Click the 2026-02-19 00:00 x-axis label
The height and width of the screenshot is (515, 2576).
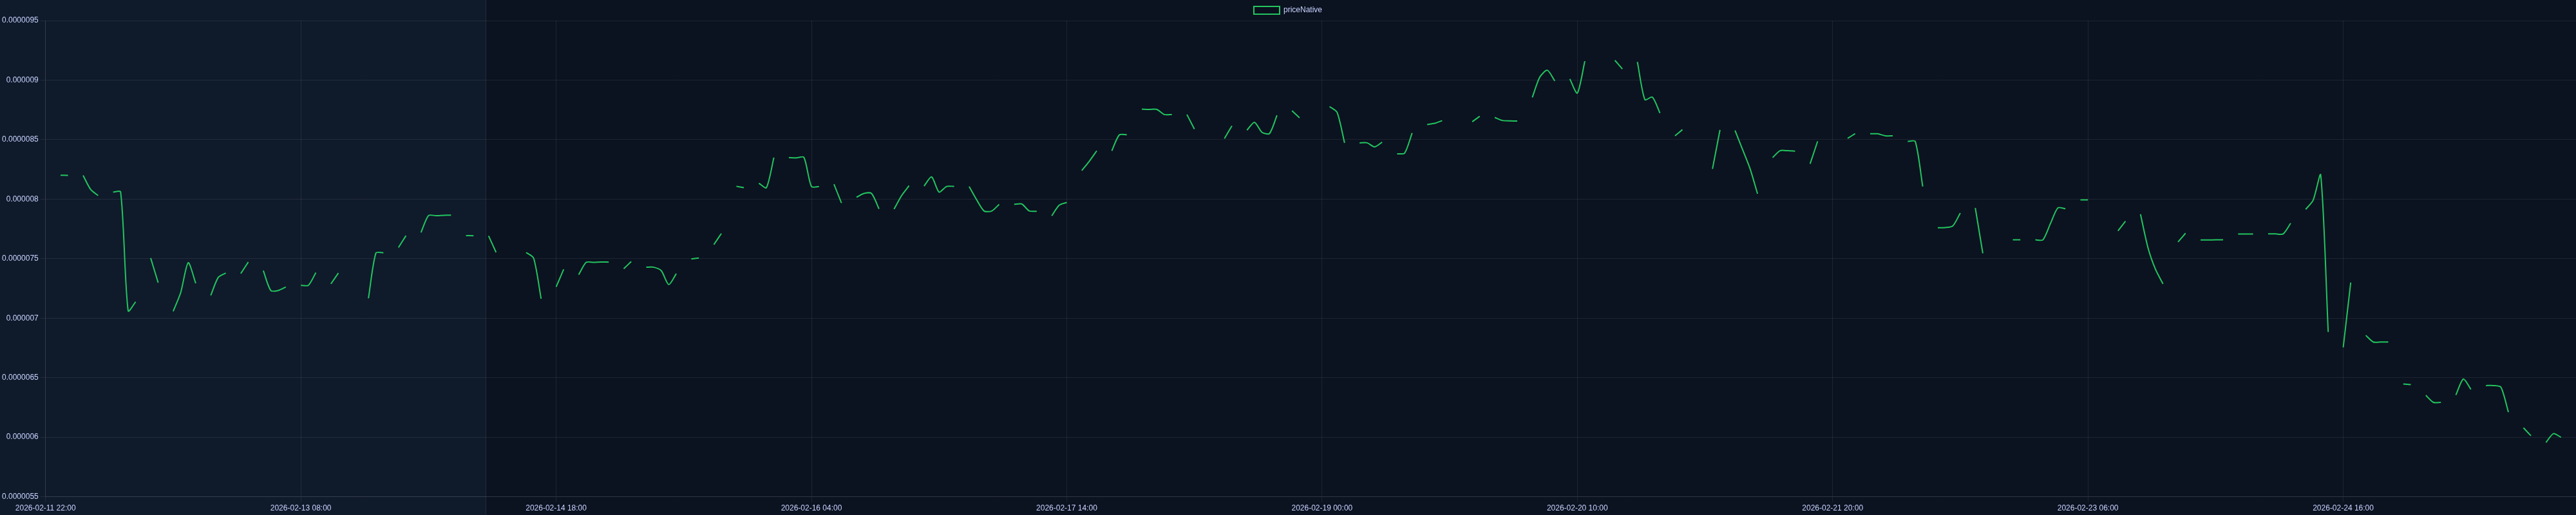point(1321,508)
